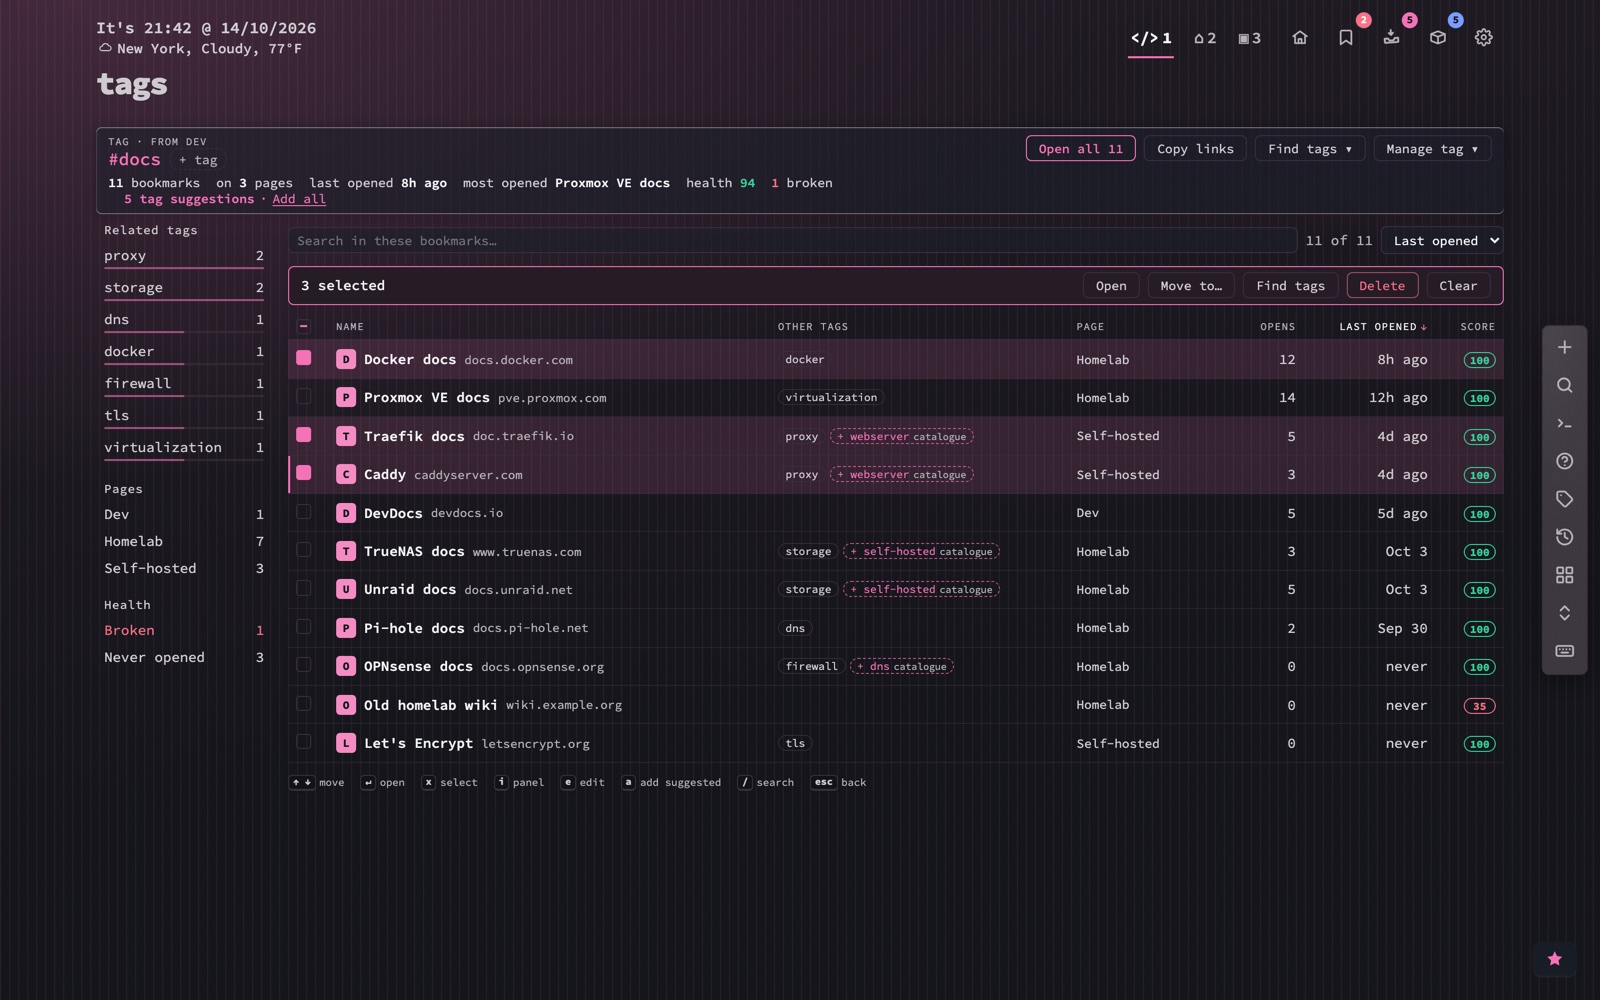The height and width of the screenshot is (1000, 1600).
Task: Open the bookmarks icon with badge 2
Action: [1346, 38]
